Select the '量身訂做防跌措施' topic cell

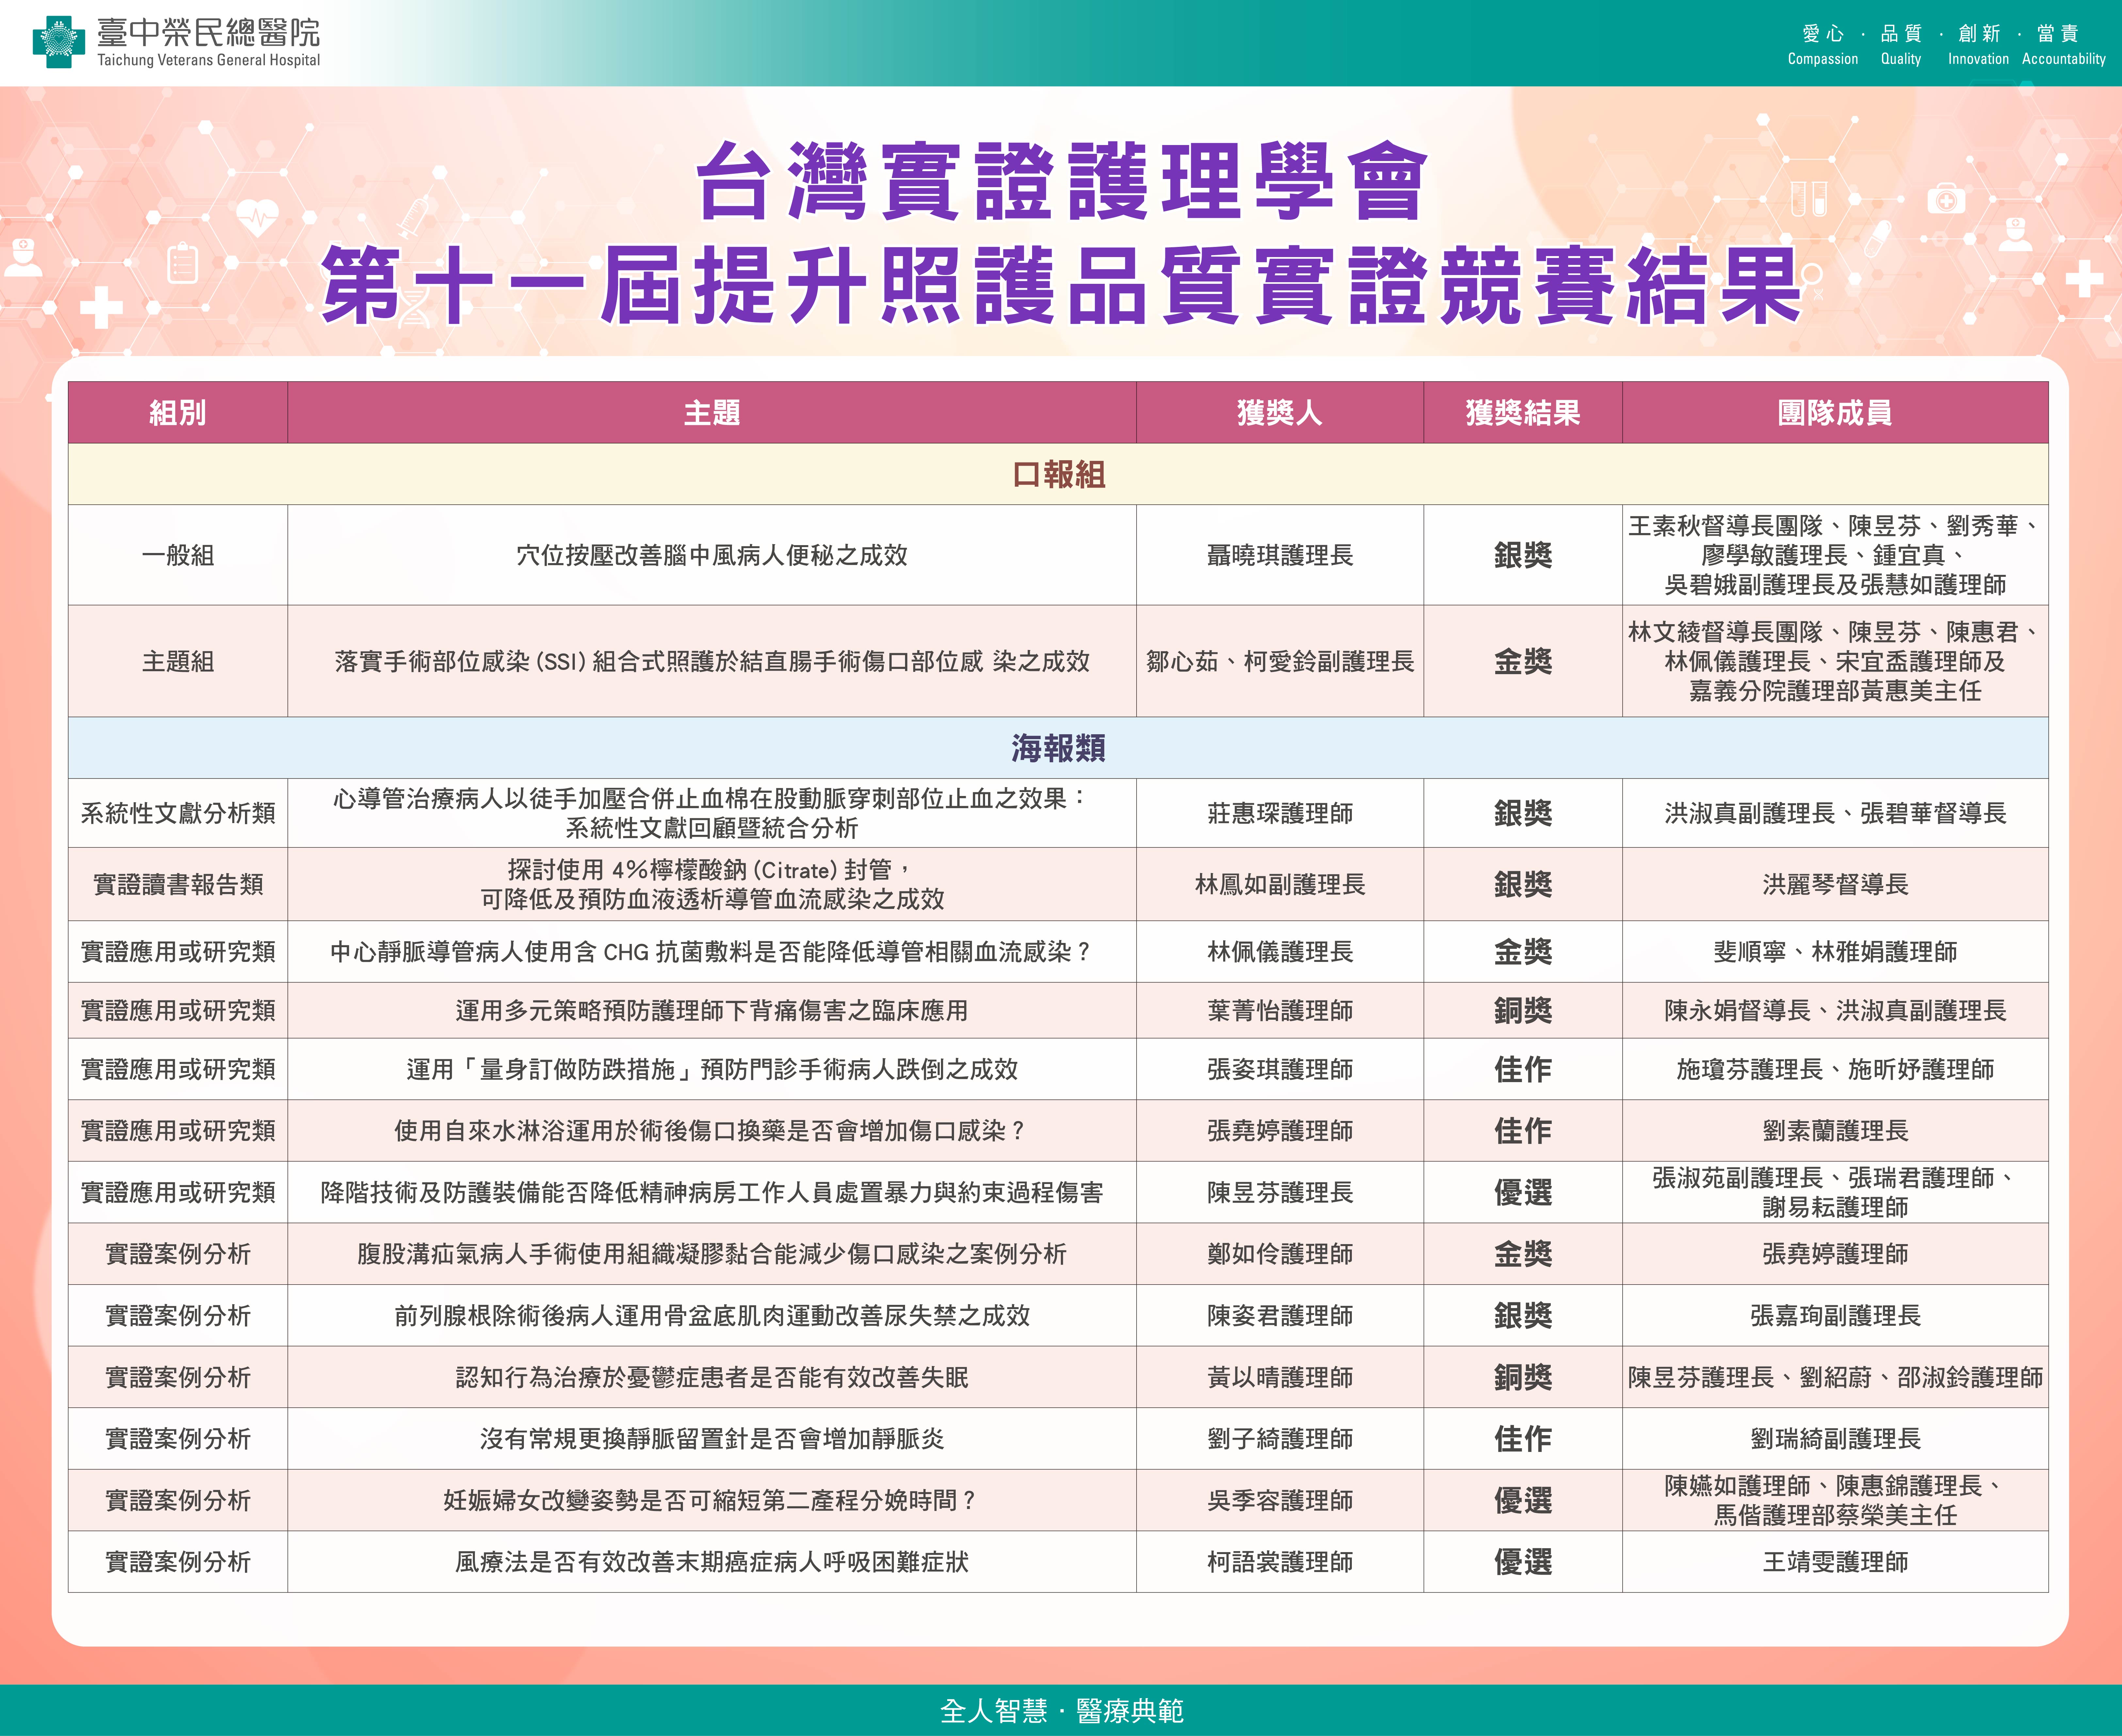tap(712, 1069)
